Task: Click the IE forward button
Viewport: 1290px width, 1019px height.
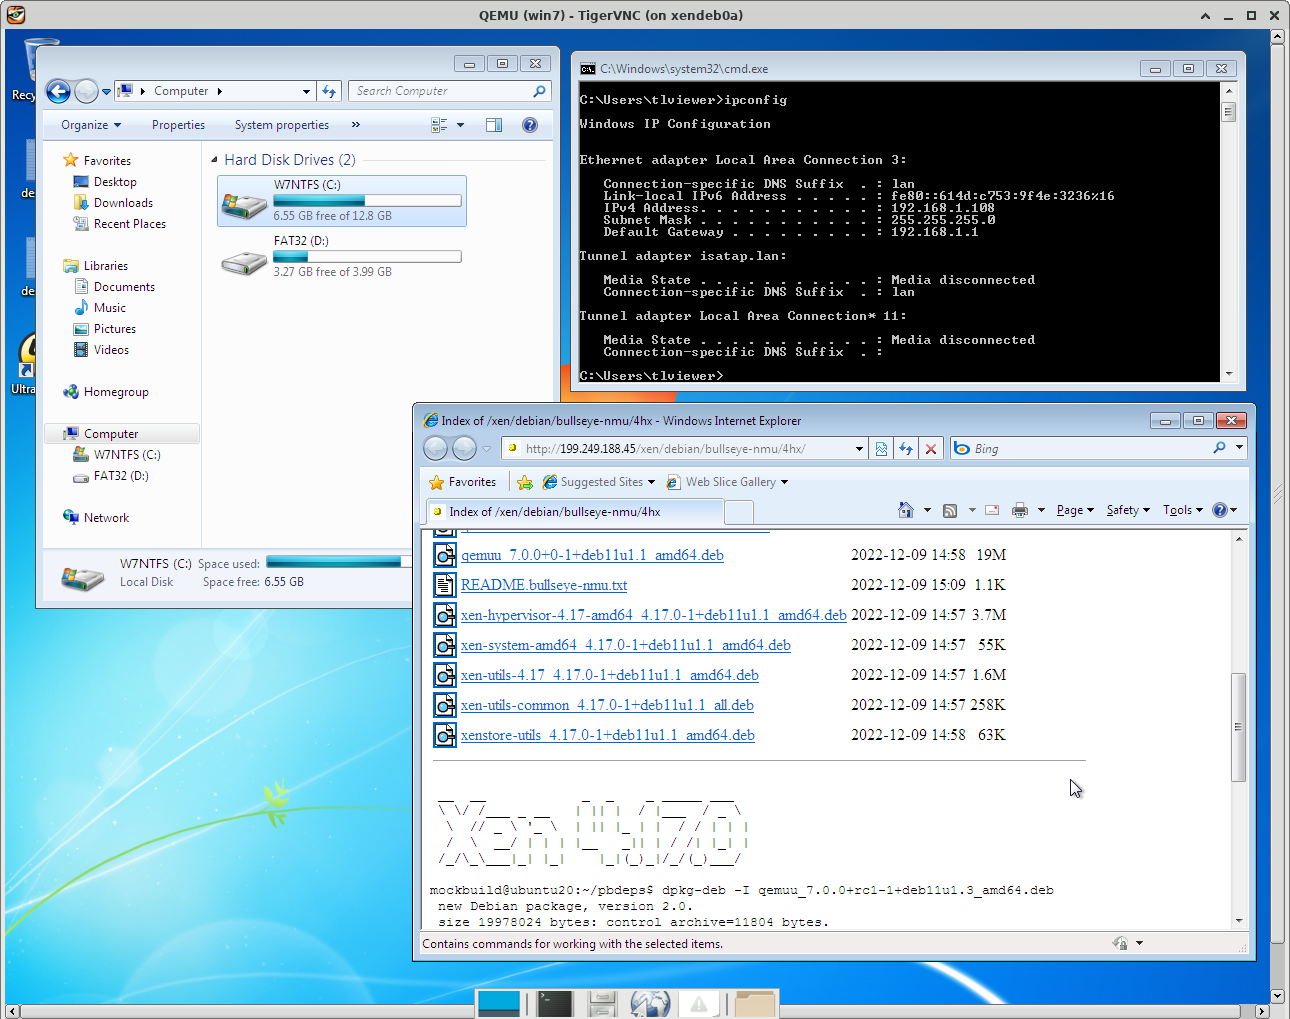Action: coord(464,448)
